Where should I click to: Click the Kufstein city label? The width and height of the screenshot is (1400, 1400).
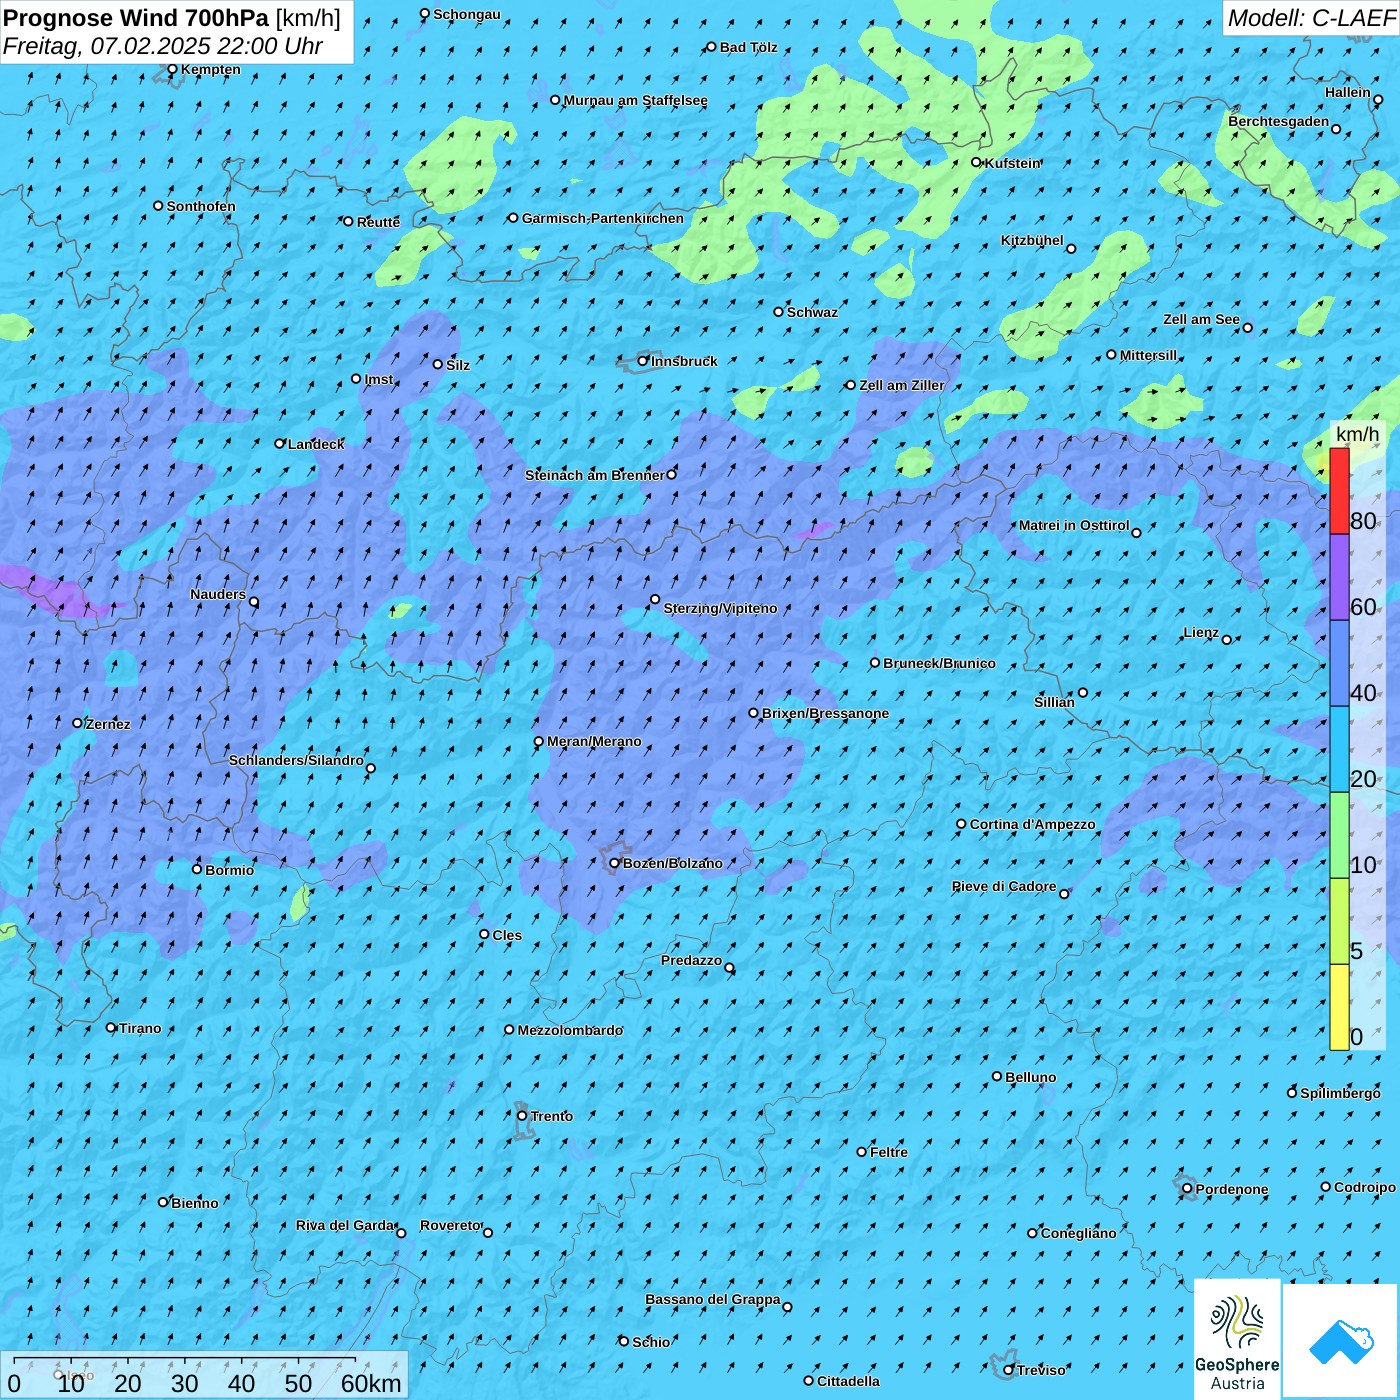(x=1013, y=163)
